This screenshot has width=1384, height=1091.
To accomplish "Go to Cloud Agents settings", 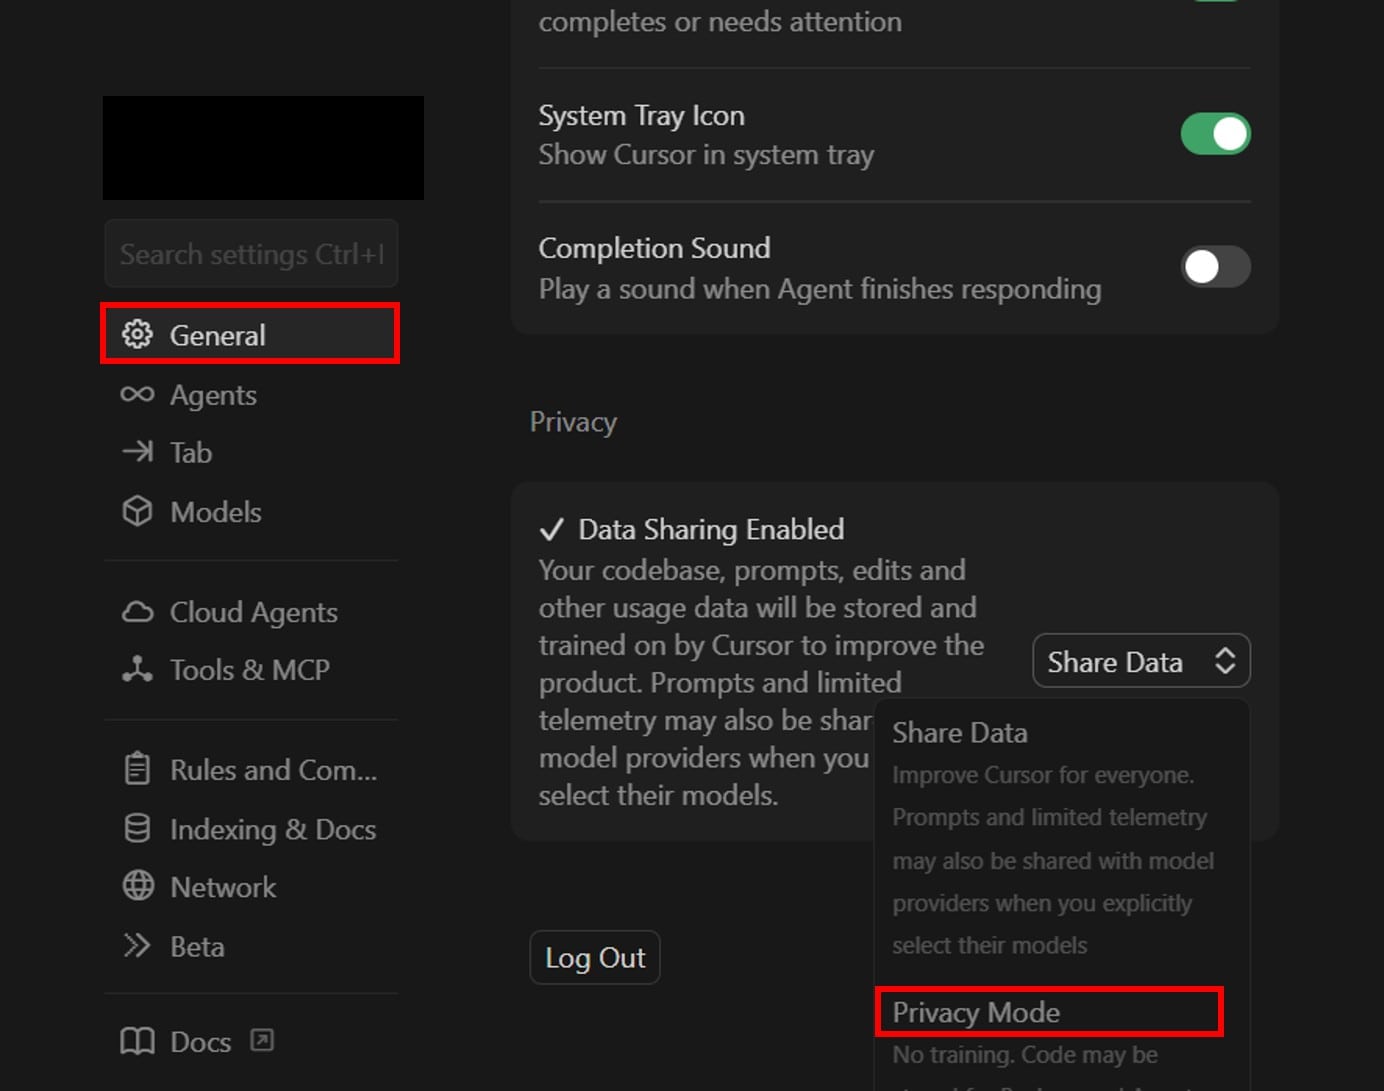I will pyautogui.click(x=253, y=612).
